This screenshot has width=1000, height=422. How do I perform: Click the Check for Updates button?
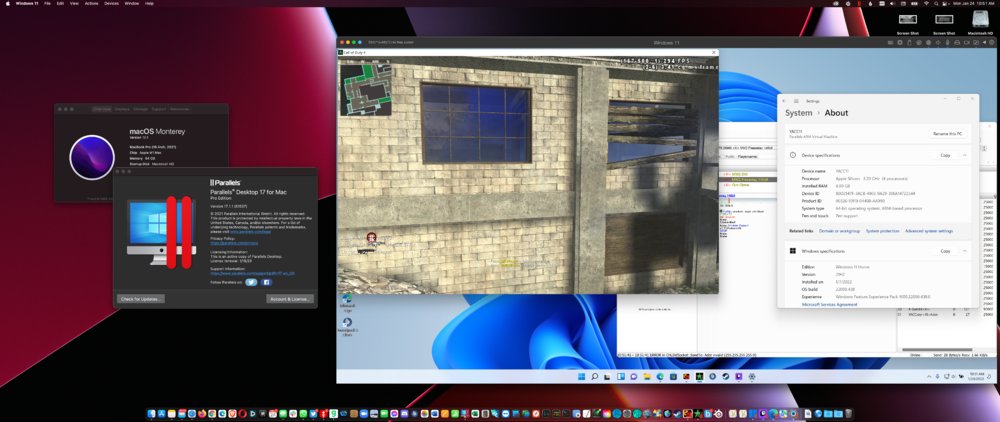click(x=141, y=298)
